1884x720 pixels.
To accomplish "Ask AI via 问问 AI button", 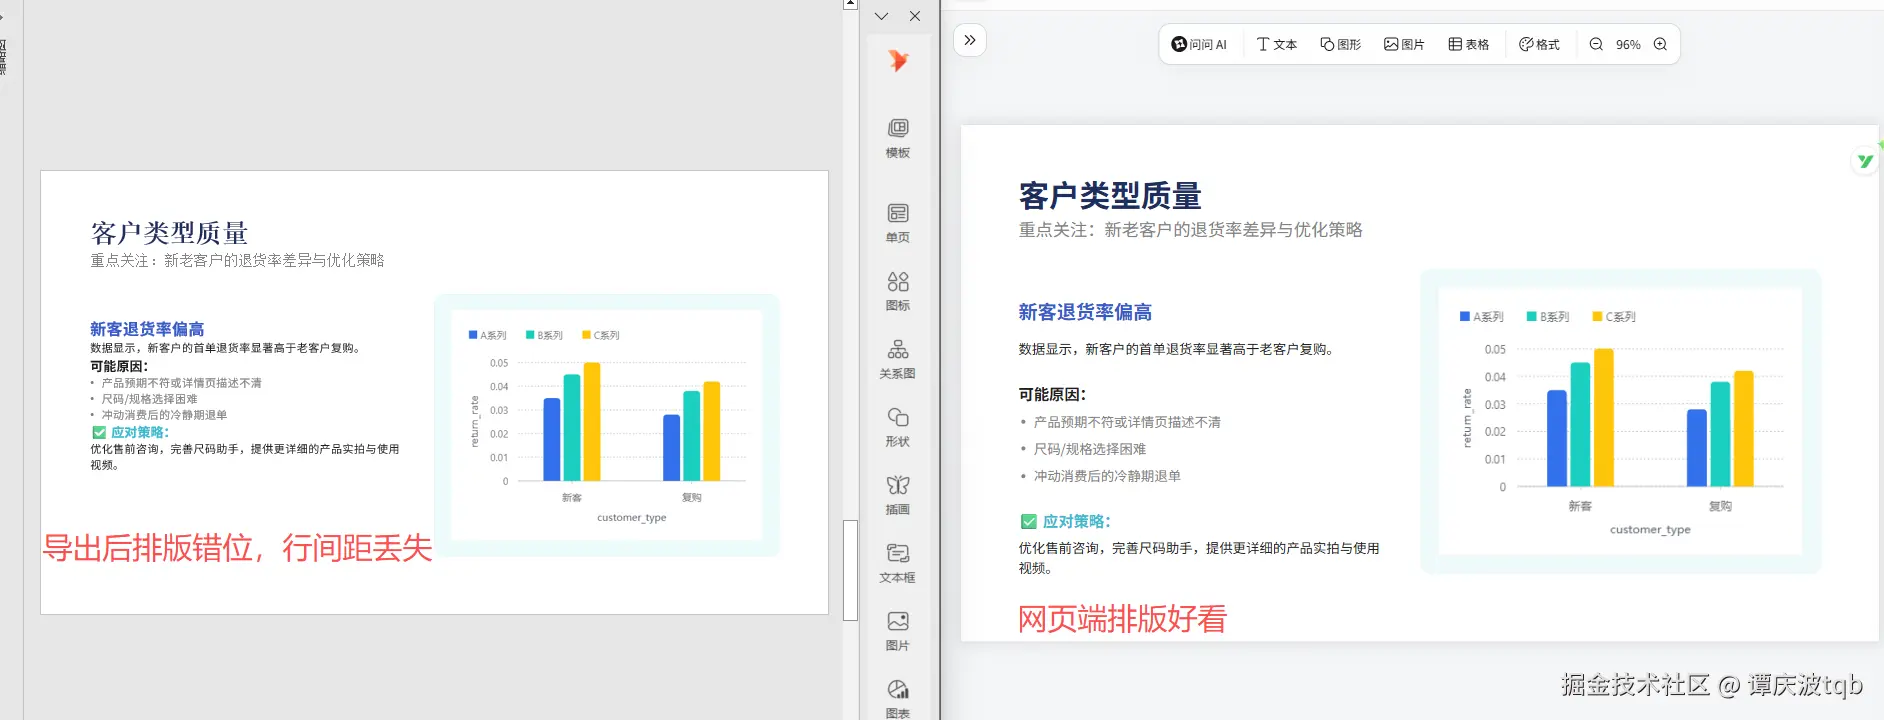I will point(1199,44).
